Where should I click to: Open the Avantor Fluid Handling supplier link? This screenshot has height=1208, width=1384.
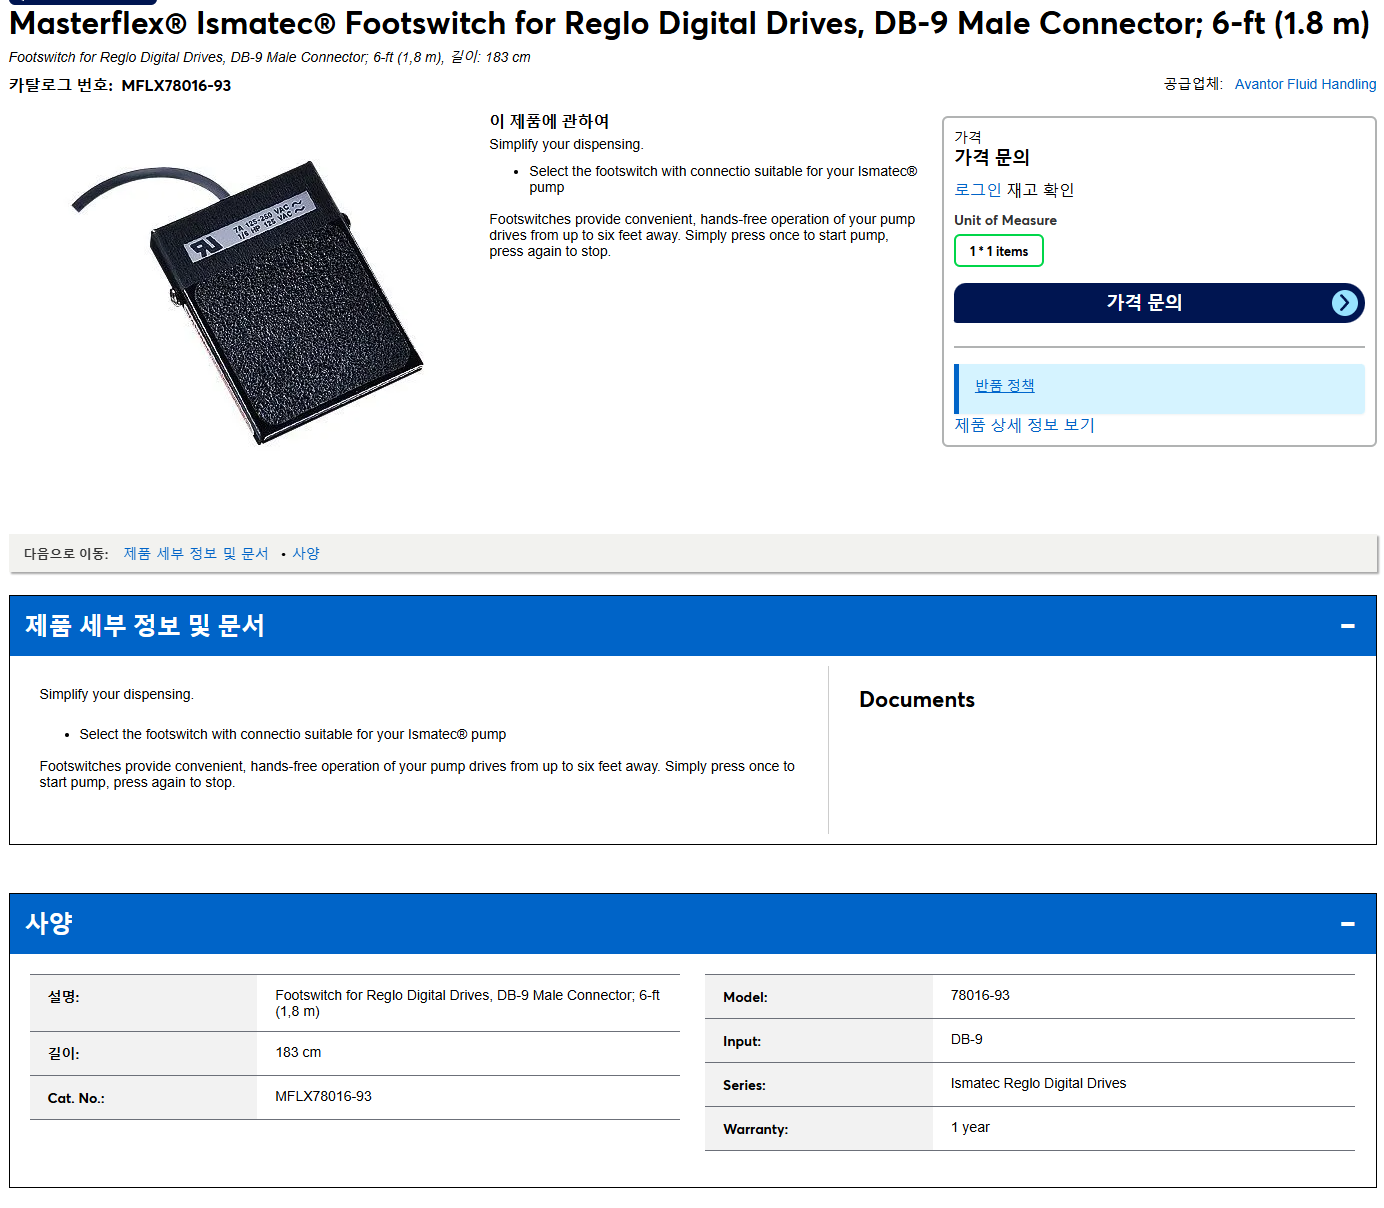coord(1305,84)
